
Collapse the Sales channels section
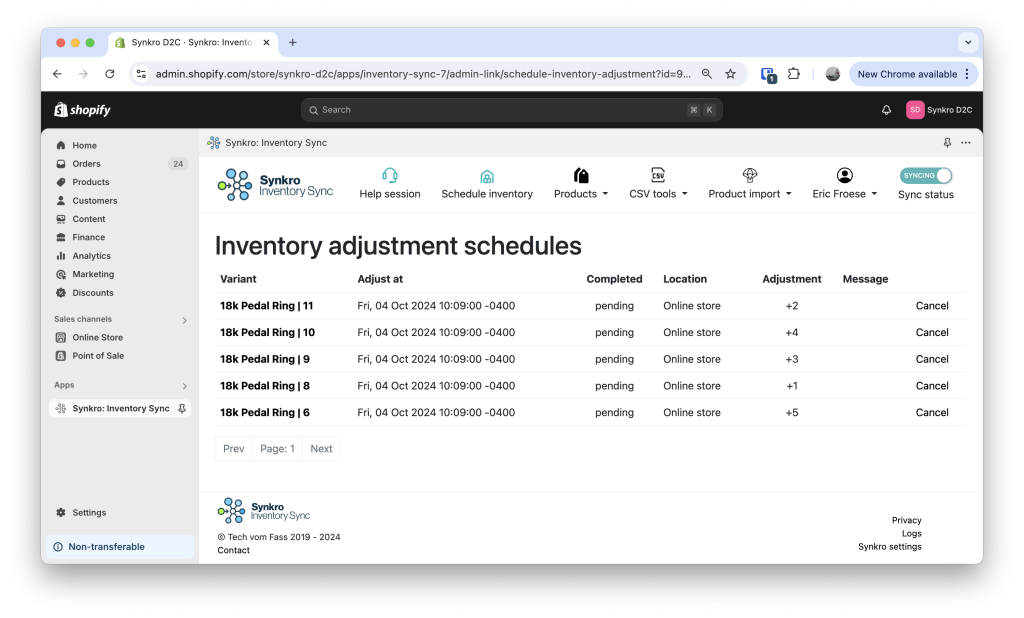[184, 318]
